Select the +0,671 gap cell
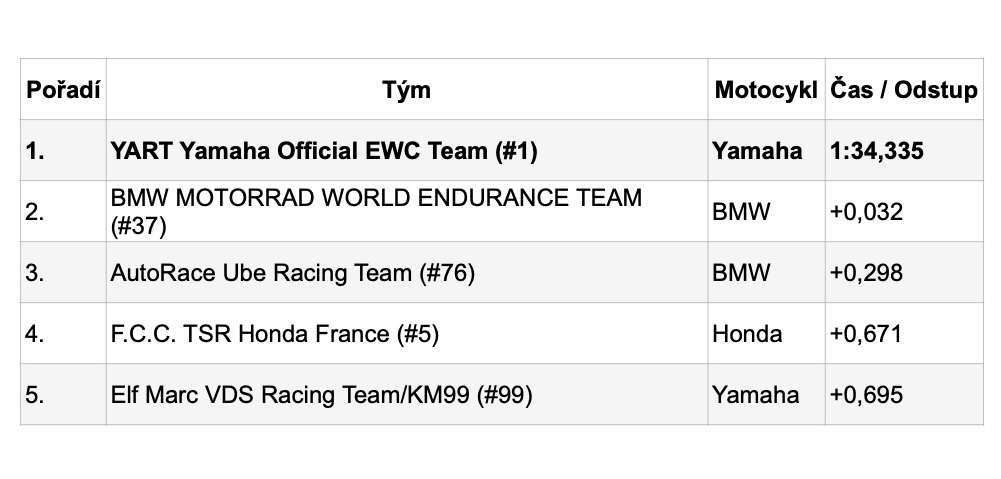1001x479 pixels. coord(904,333)
